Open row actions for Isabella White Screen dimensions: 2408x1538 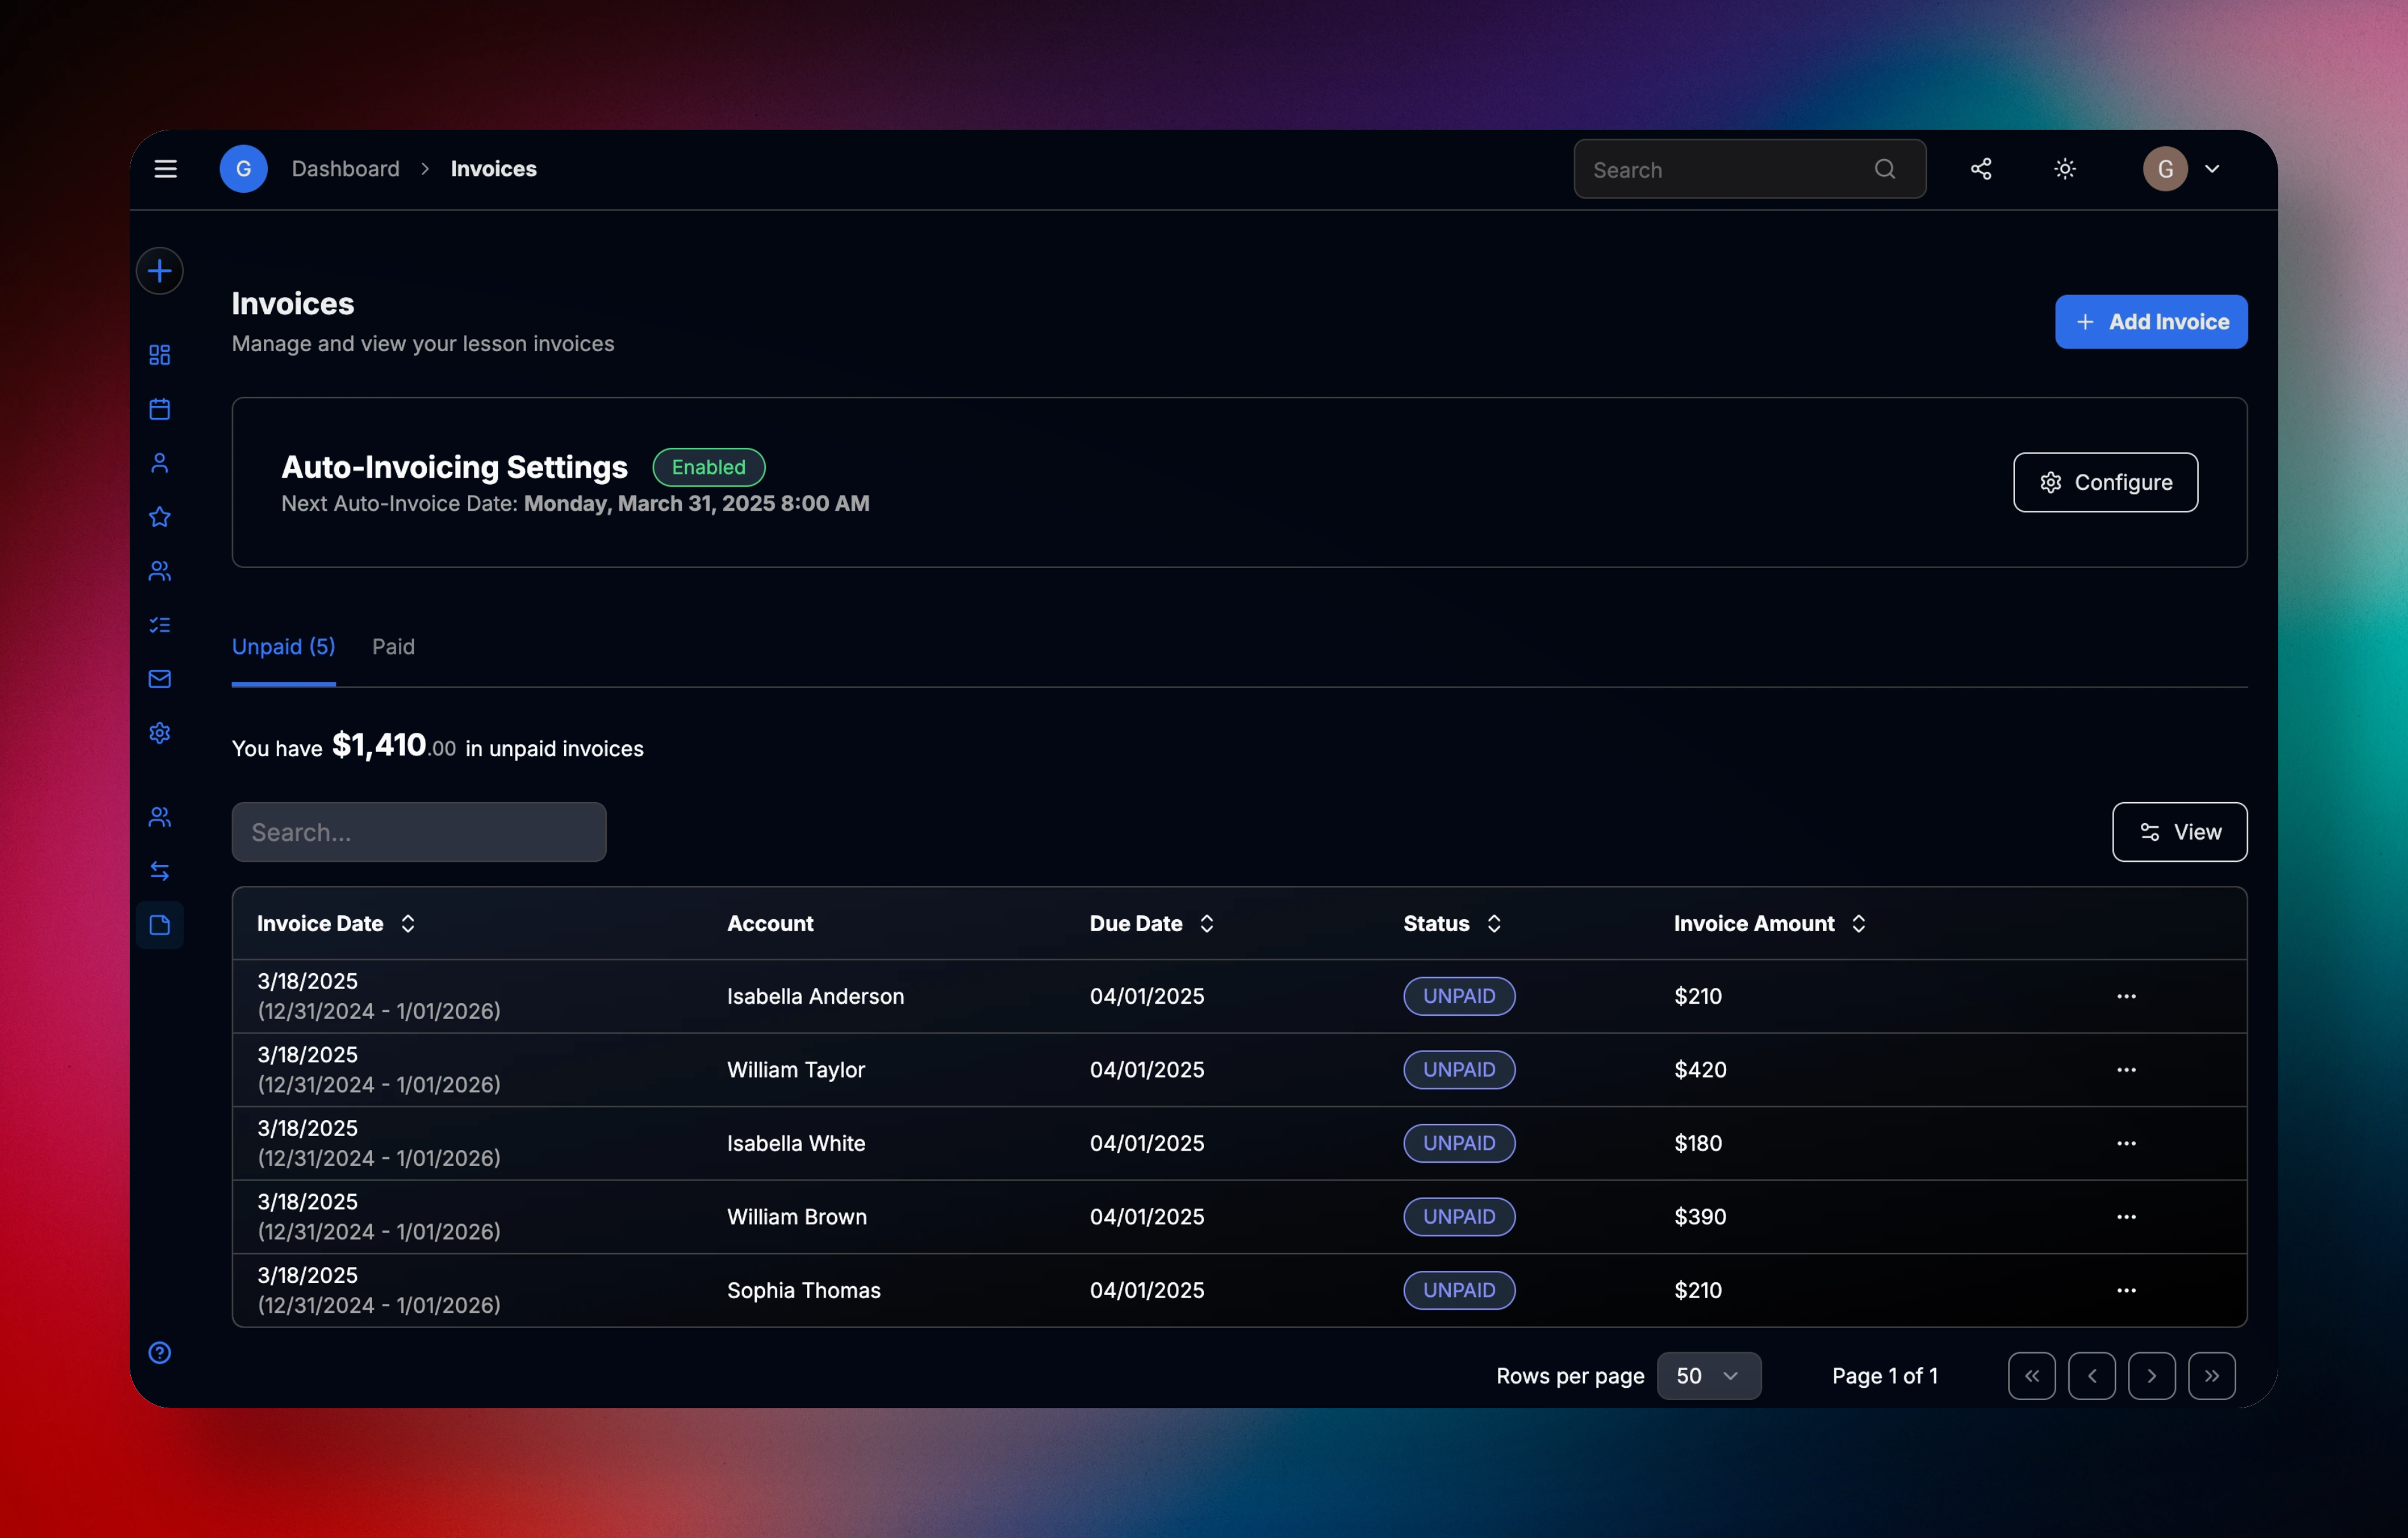2126,1143
